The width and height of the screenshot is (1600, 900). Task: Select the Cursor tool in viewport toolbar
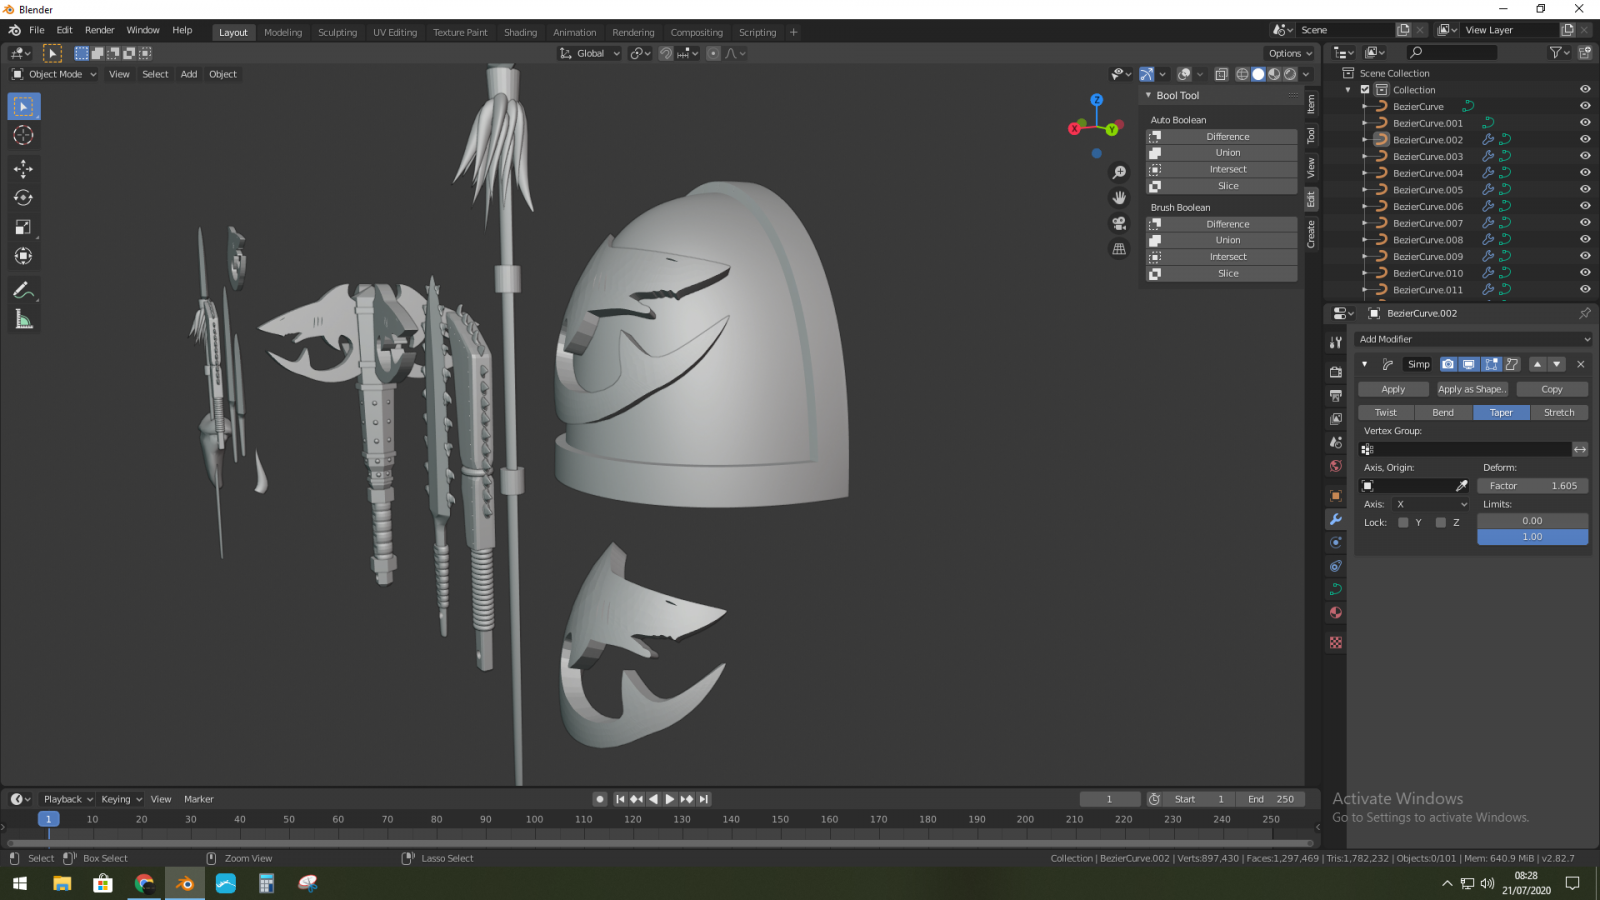[23, 135]
